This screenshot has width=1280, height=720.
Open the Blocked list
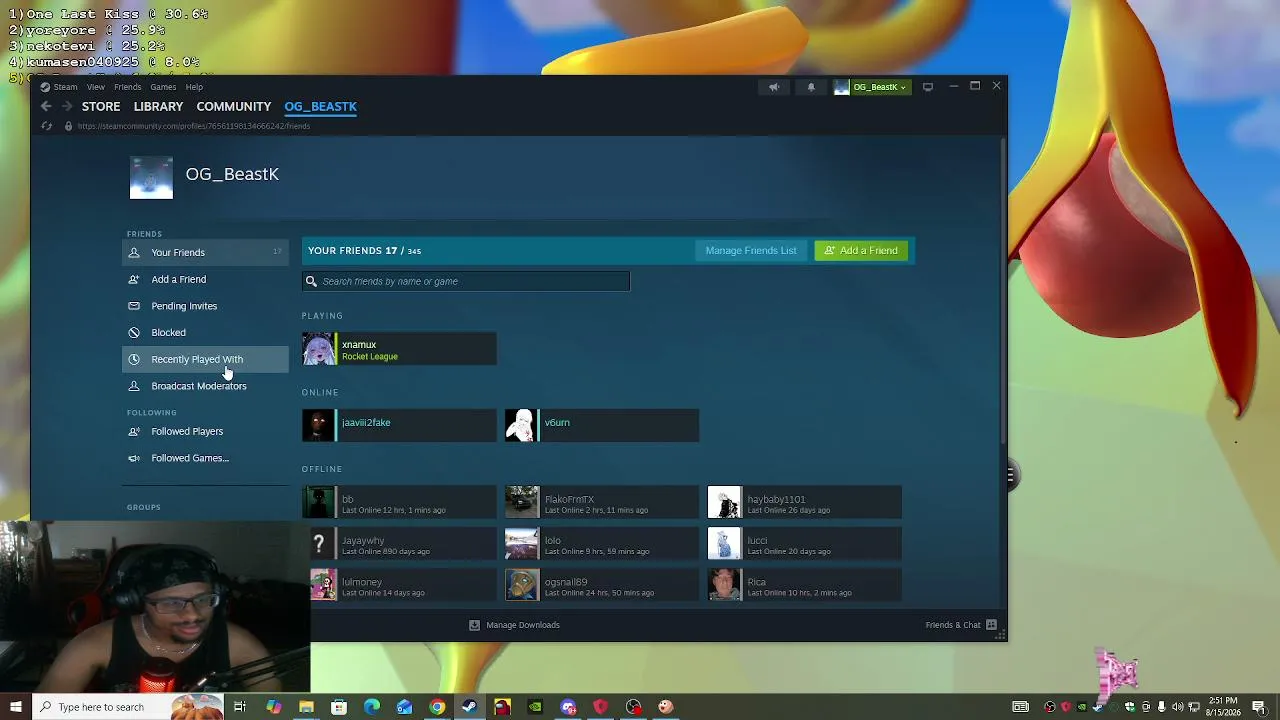pos(206,332)
